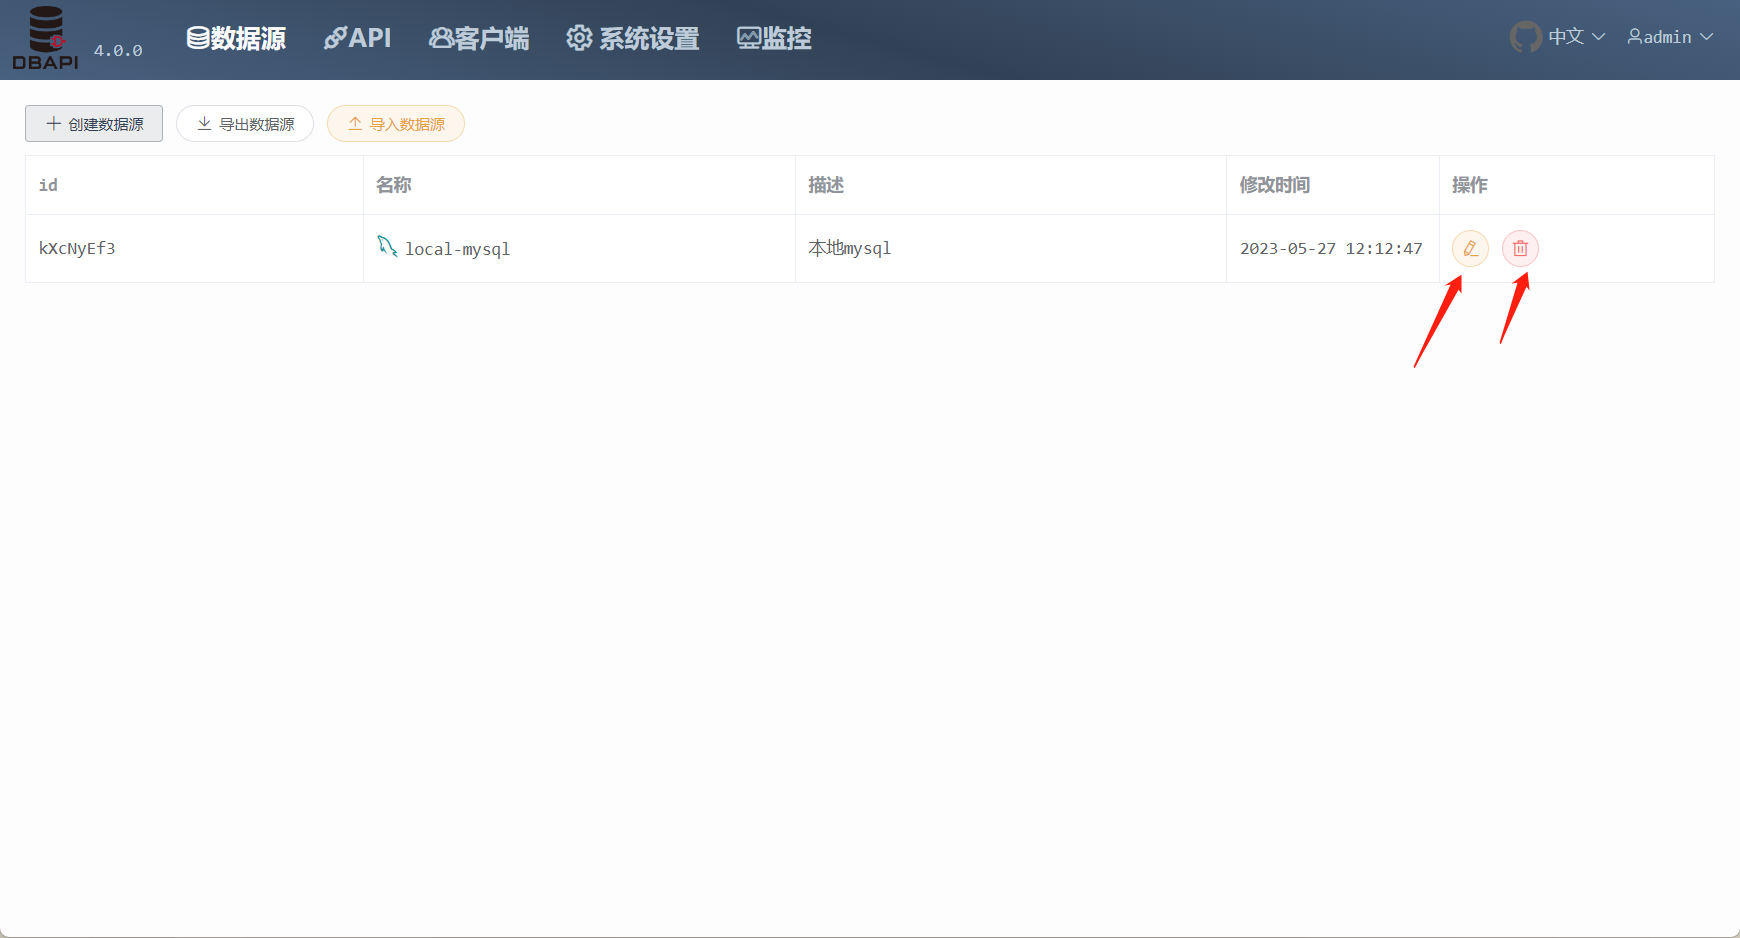Go to the 客户端 tab

point(479,38)
